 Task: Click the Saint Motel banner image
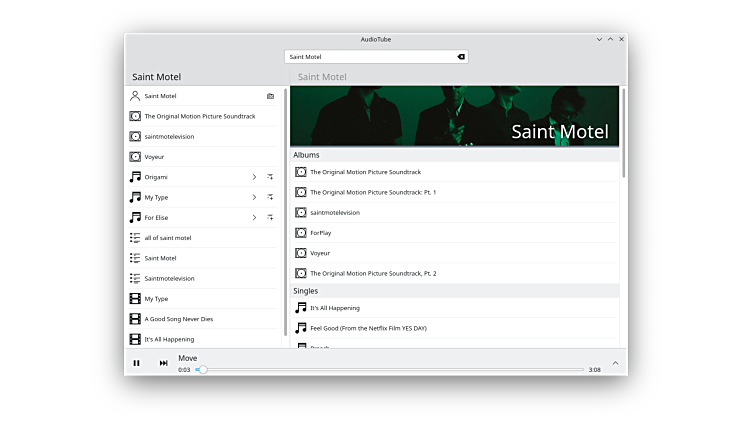point(455,117)
